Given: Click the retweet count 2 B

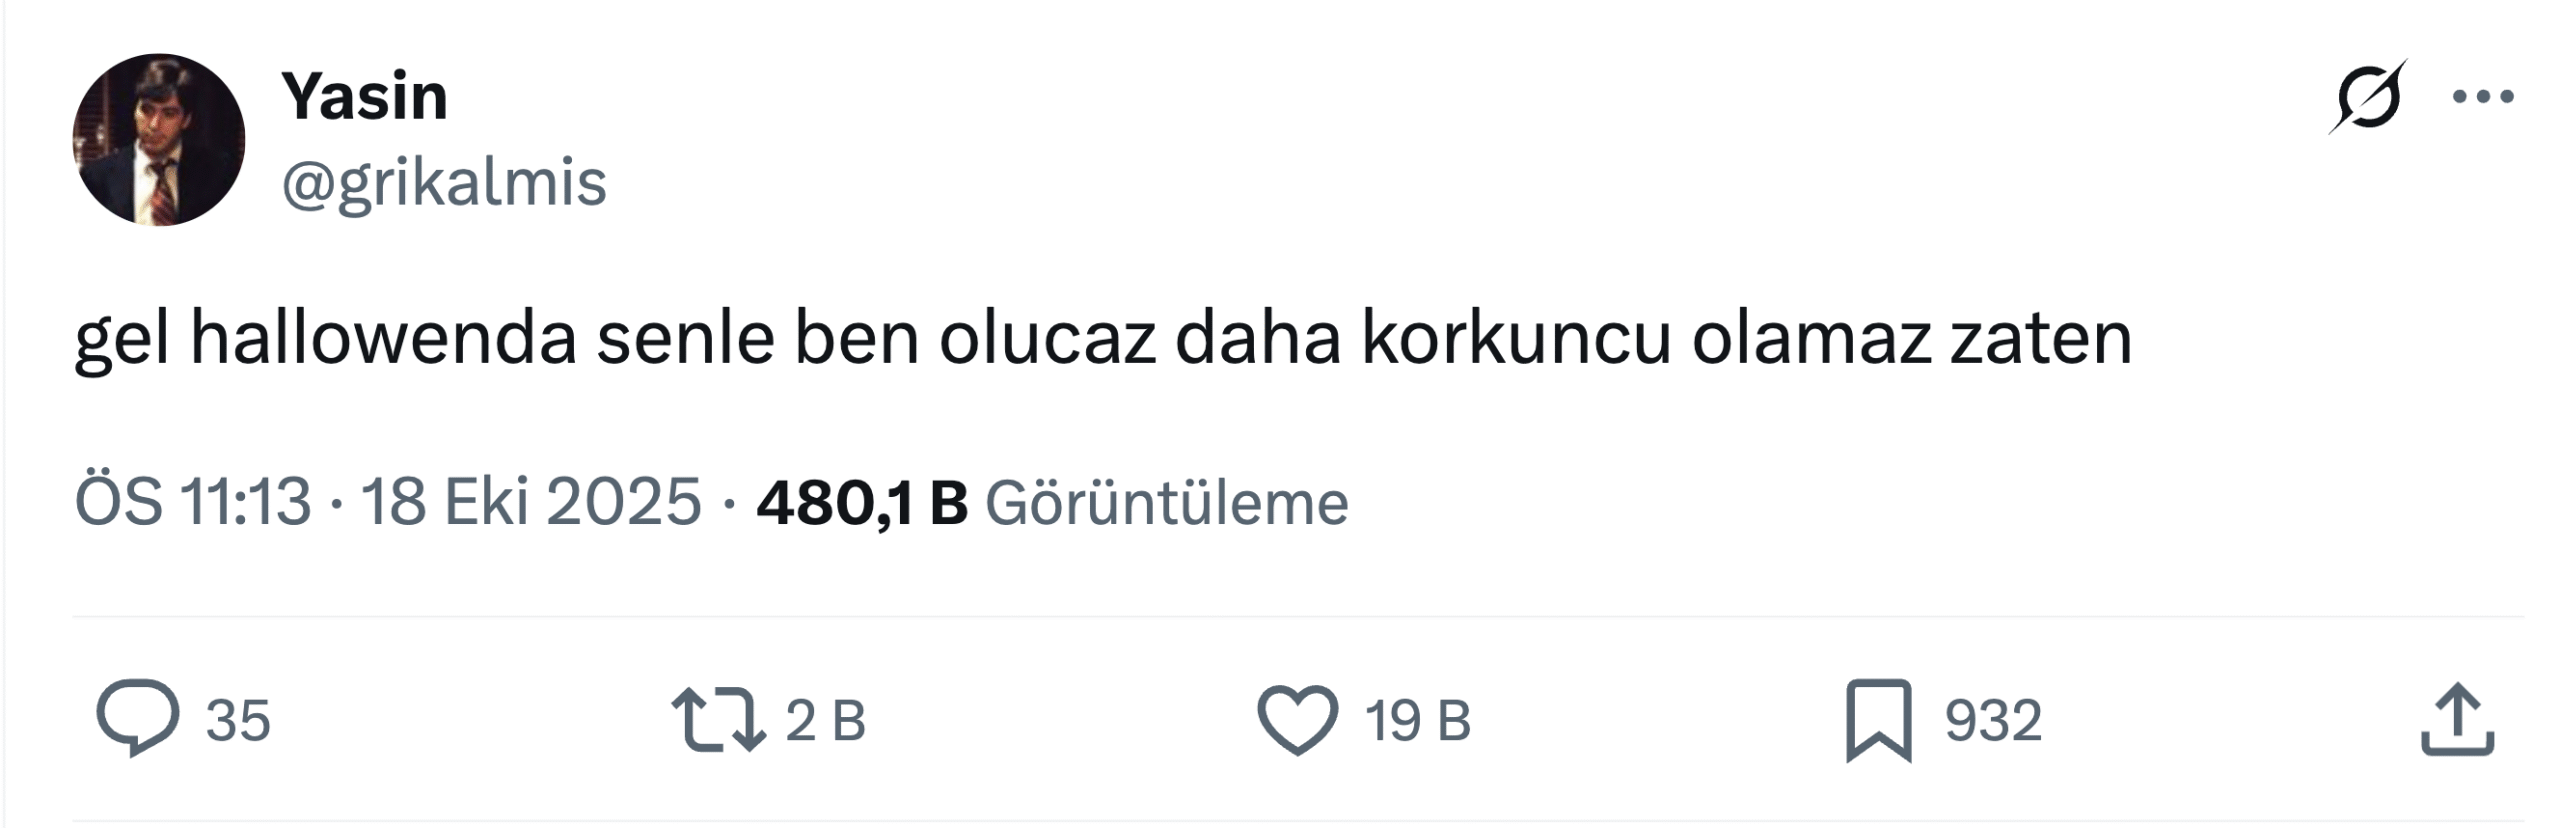Looking at the screenshot, I should [825, 720].
